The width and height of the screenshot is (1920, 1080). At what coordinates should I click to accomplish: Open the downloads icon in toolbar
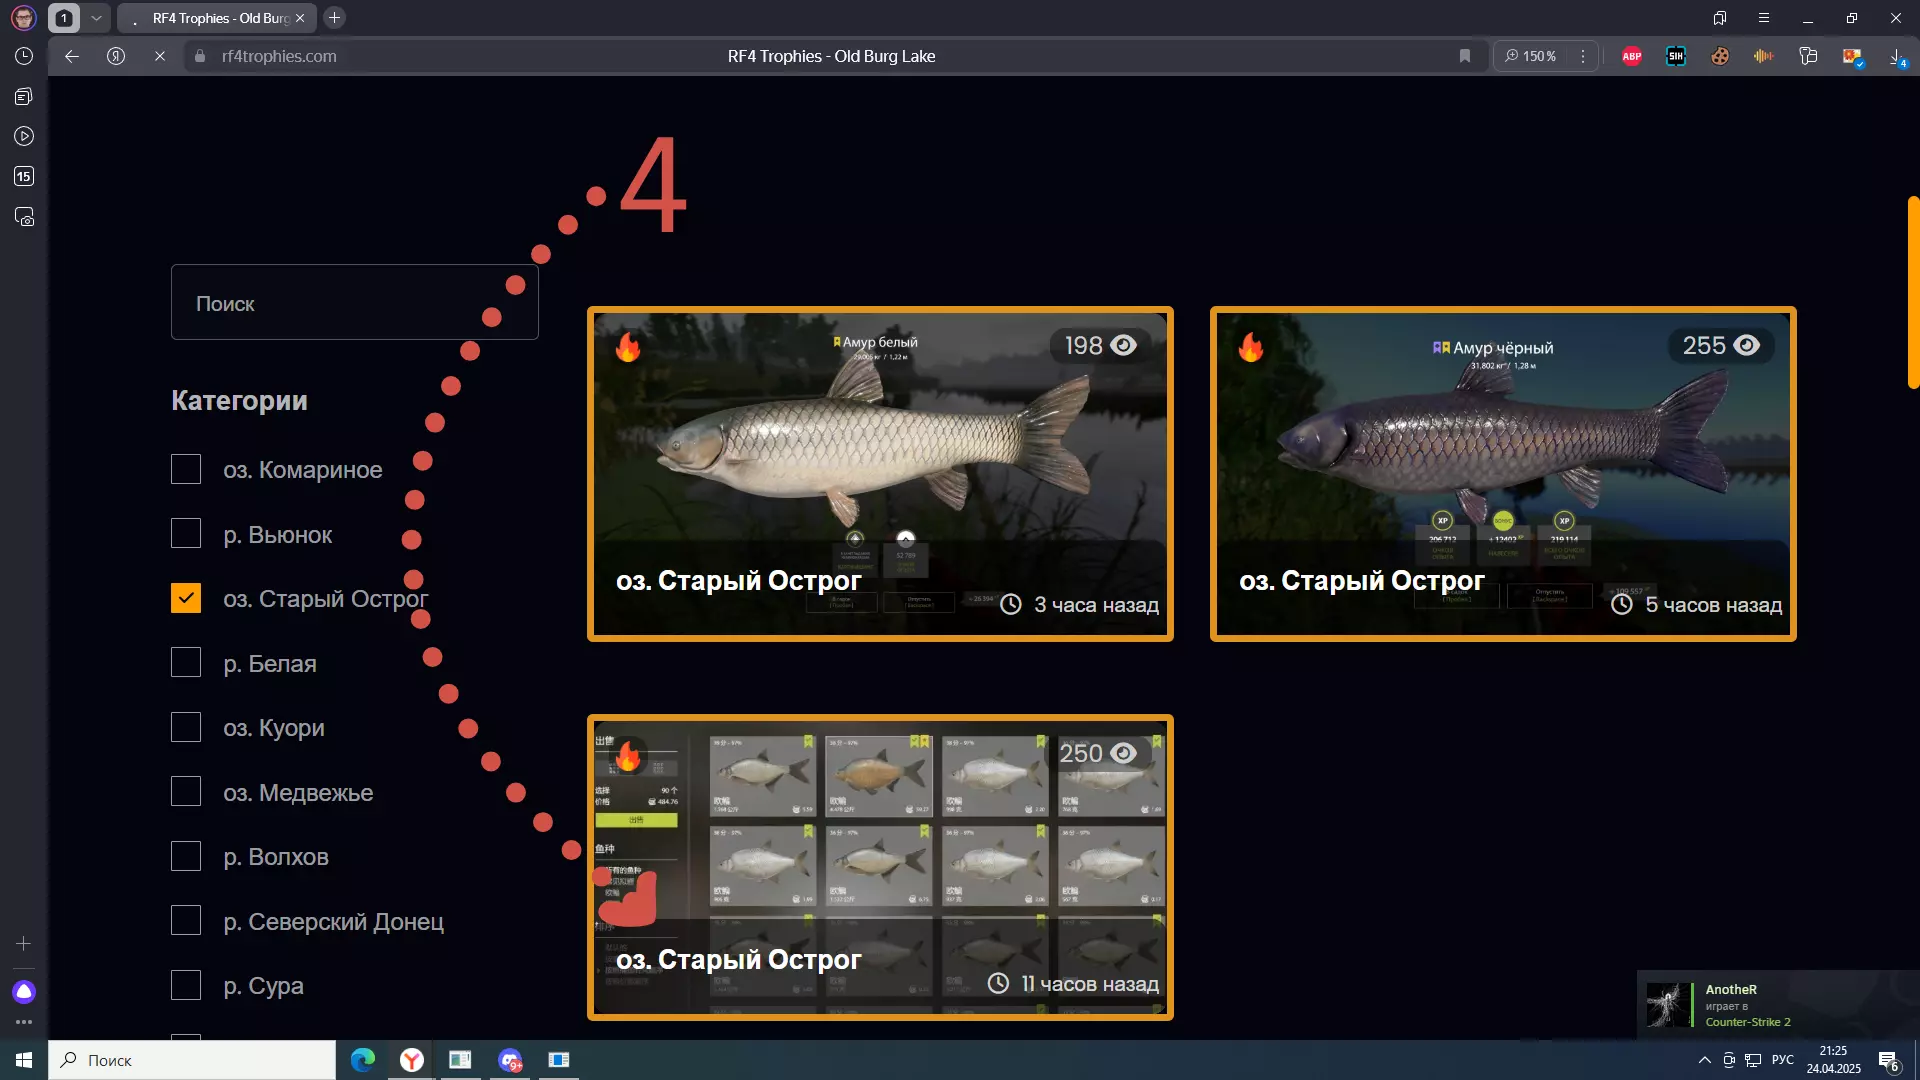tap(1897, 57)
